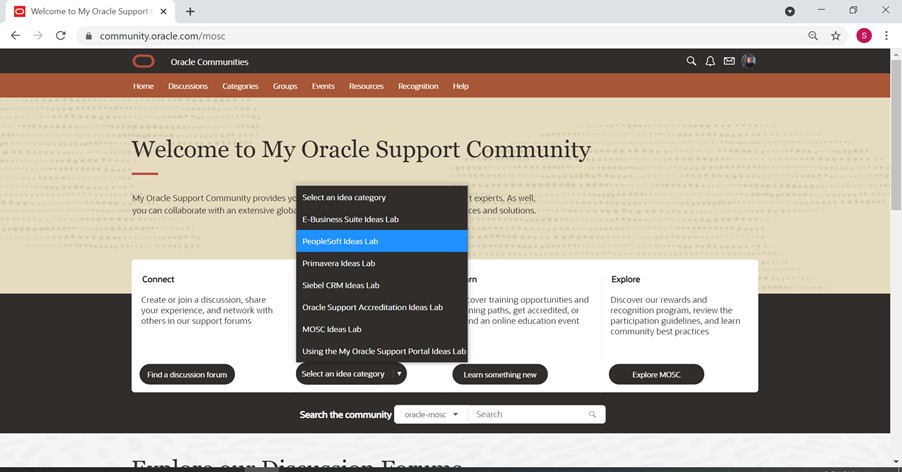Open the Groups nav item

[x=285, y=86]
